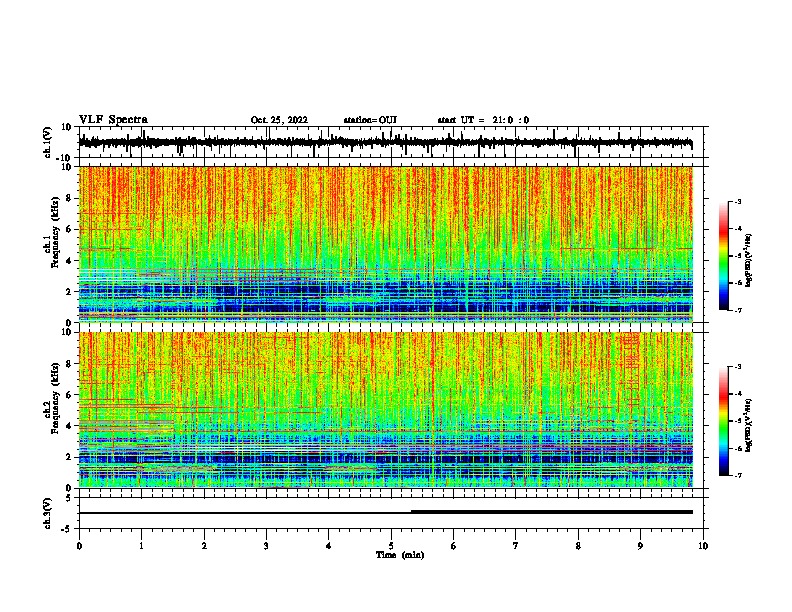The width and height of the screenshot is (792, 612).
Task: Click the "-4" tick on ch.2 colorbar
Action: pos(737,394)
